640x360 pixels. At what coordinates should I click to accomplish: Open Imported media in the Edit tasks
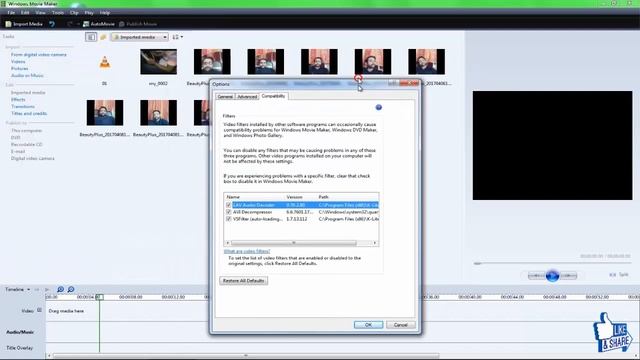(28, 93)
